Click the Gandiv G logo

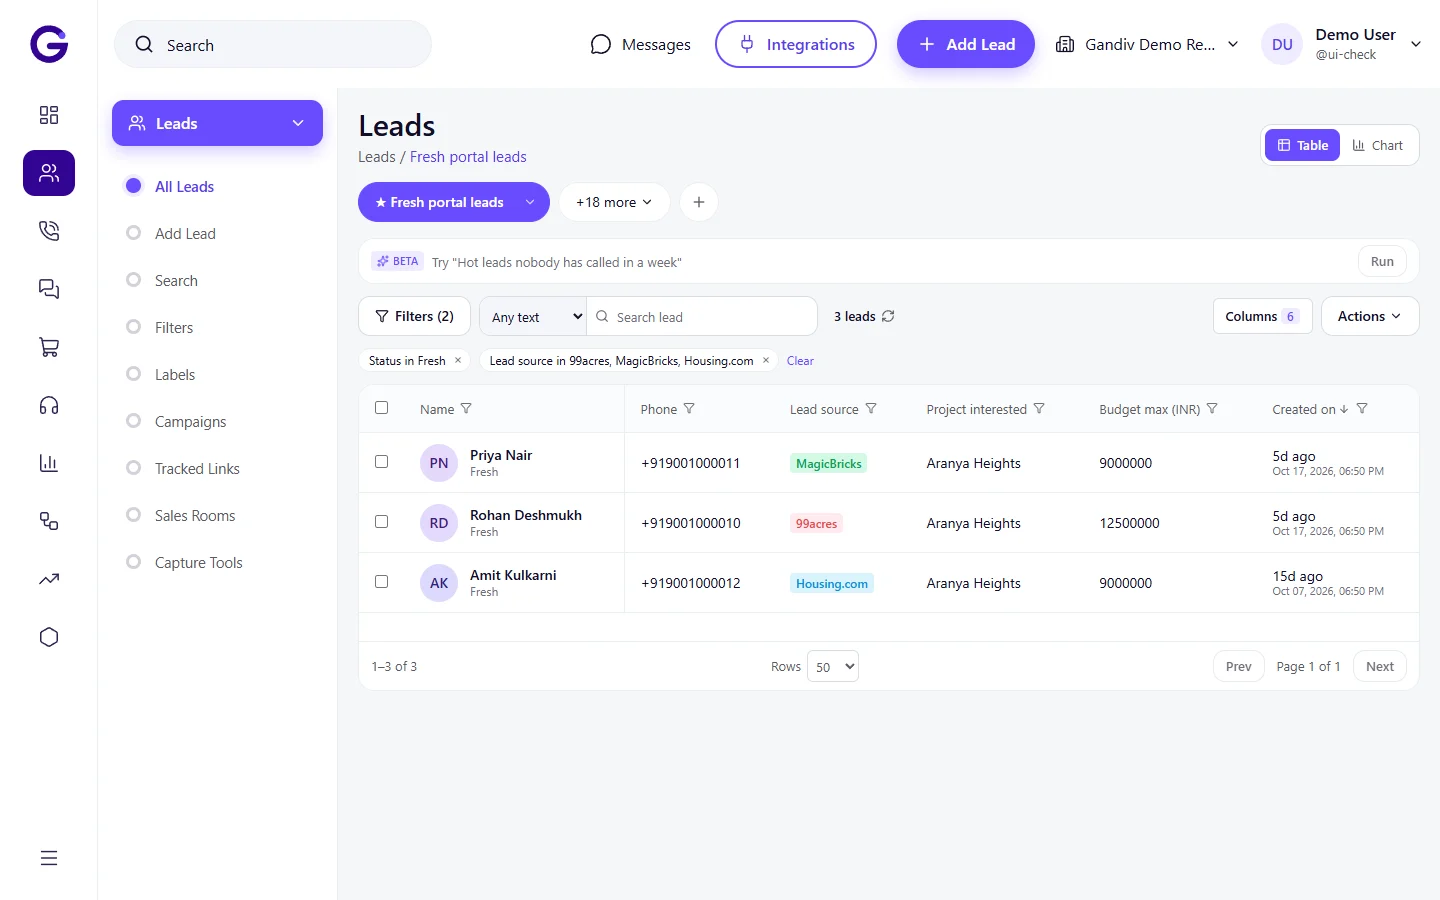(x=49, y=44)
